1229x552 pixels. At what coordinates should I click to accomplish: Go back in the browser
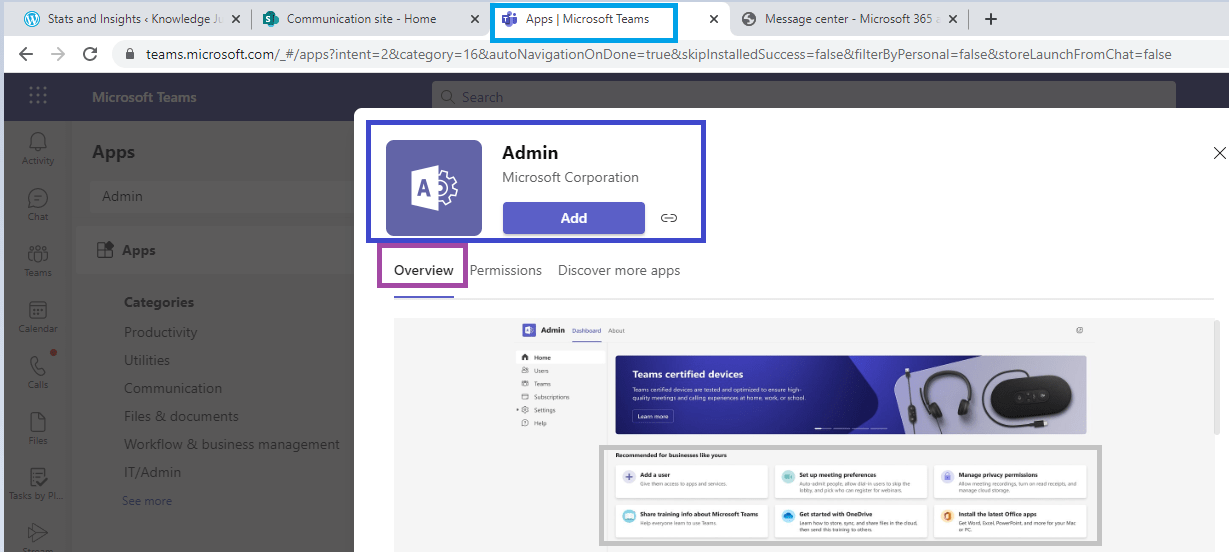tap(26, 54)
